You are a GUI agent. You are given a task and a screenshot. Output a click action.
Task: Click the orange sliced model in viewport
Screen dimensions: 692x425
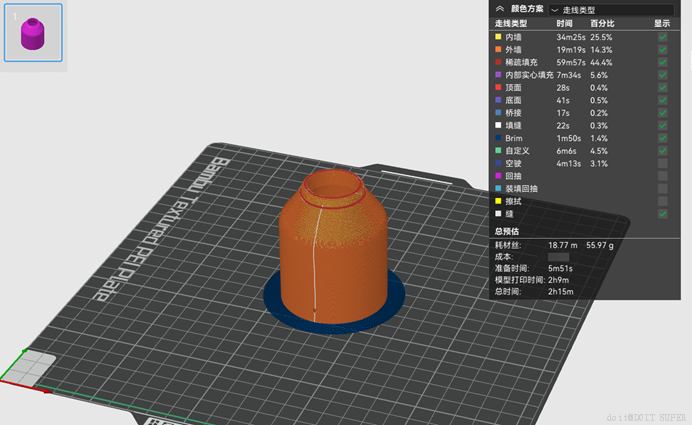pos(334,252)
